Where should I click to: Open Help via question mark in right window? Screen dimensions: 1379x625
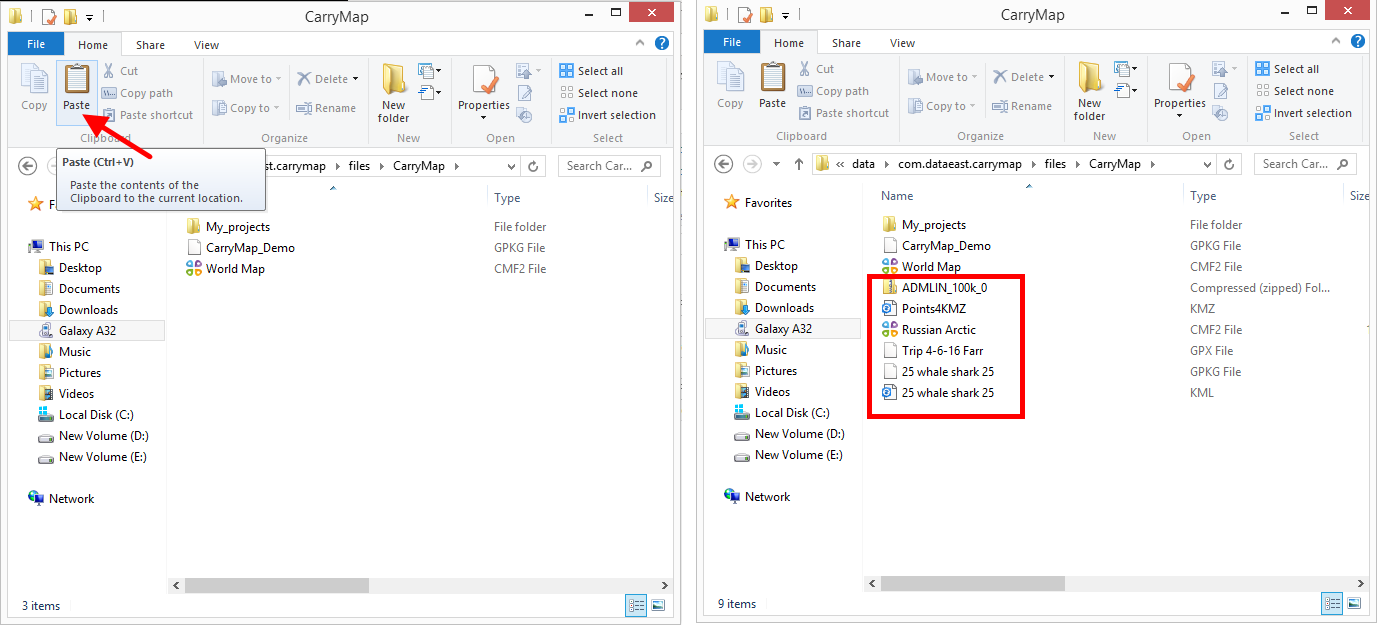tap(1357, 43)
